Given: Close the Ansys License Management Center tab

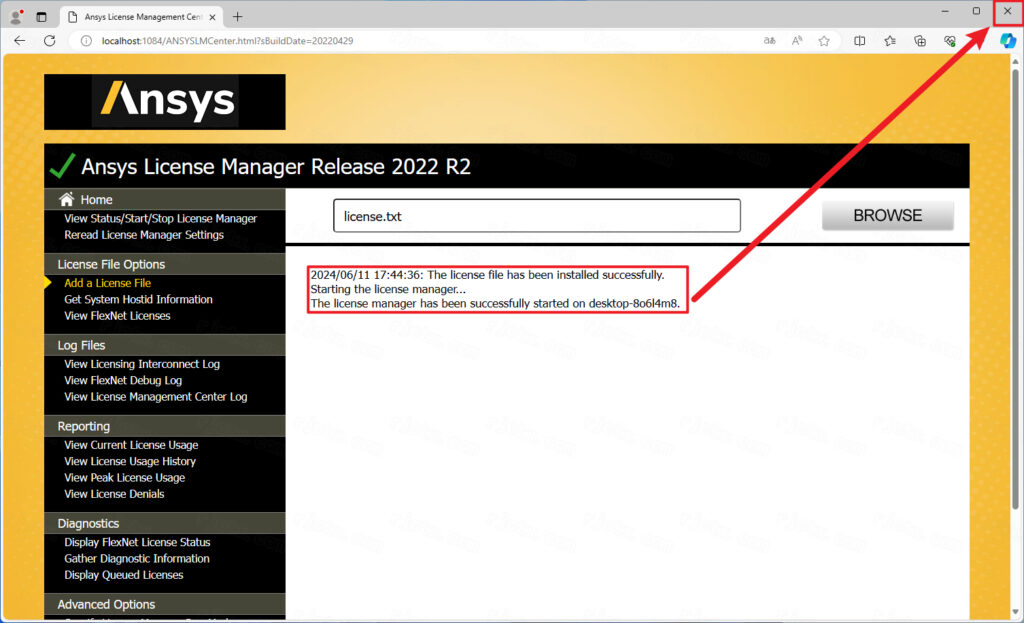Looking at the screenshot, I should tap(212, 17).
